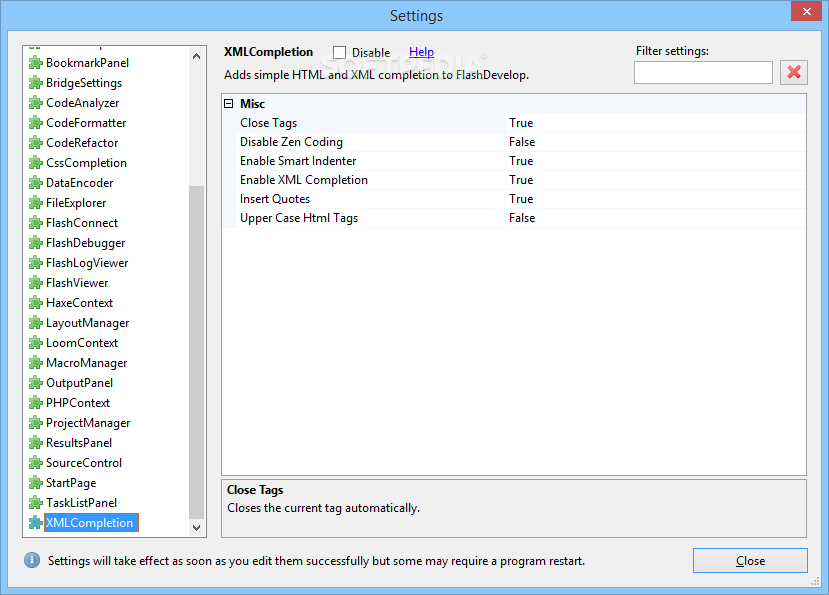Viewport: 829px width, 595px height.
Task: Select SourceControl in the plugin list
Action: (84, 463)
